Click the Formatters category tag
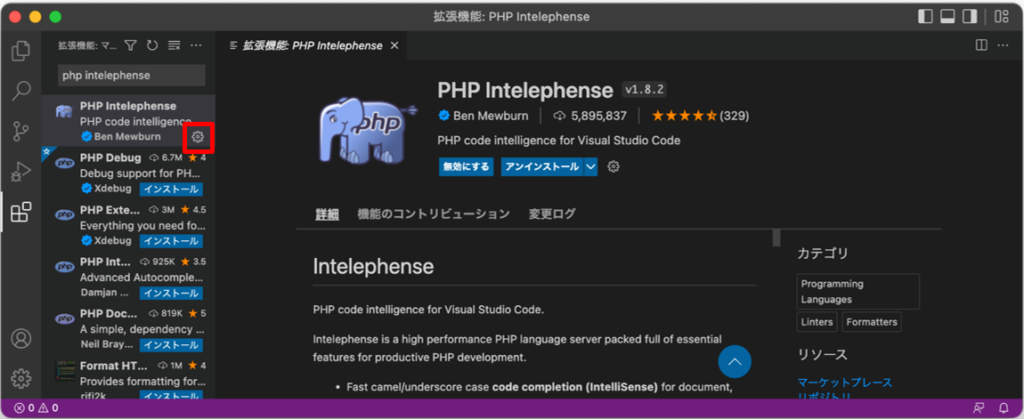The width and height of the screenshot is (1024, 419). [x=871, y=322]
